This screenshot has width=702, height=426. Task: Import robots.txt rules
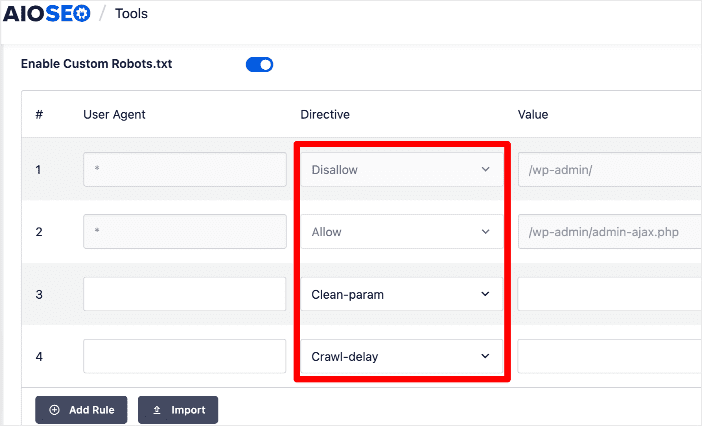pyautogui.click(x=178, y=410)
